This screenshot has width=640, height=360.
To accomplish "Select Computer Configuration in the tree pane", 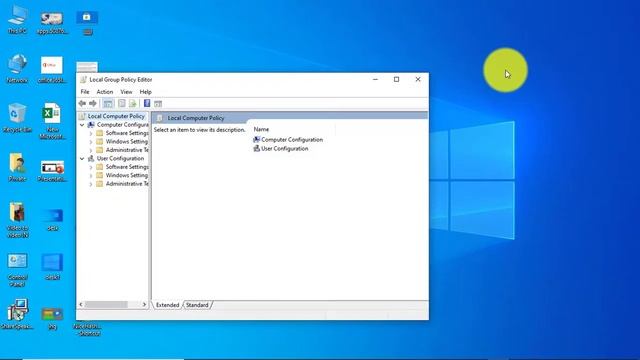I will (122, 124).
